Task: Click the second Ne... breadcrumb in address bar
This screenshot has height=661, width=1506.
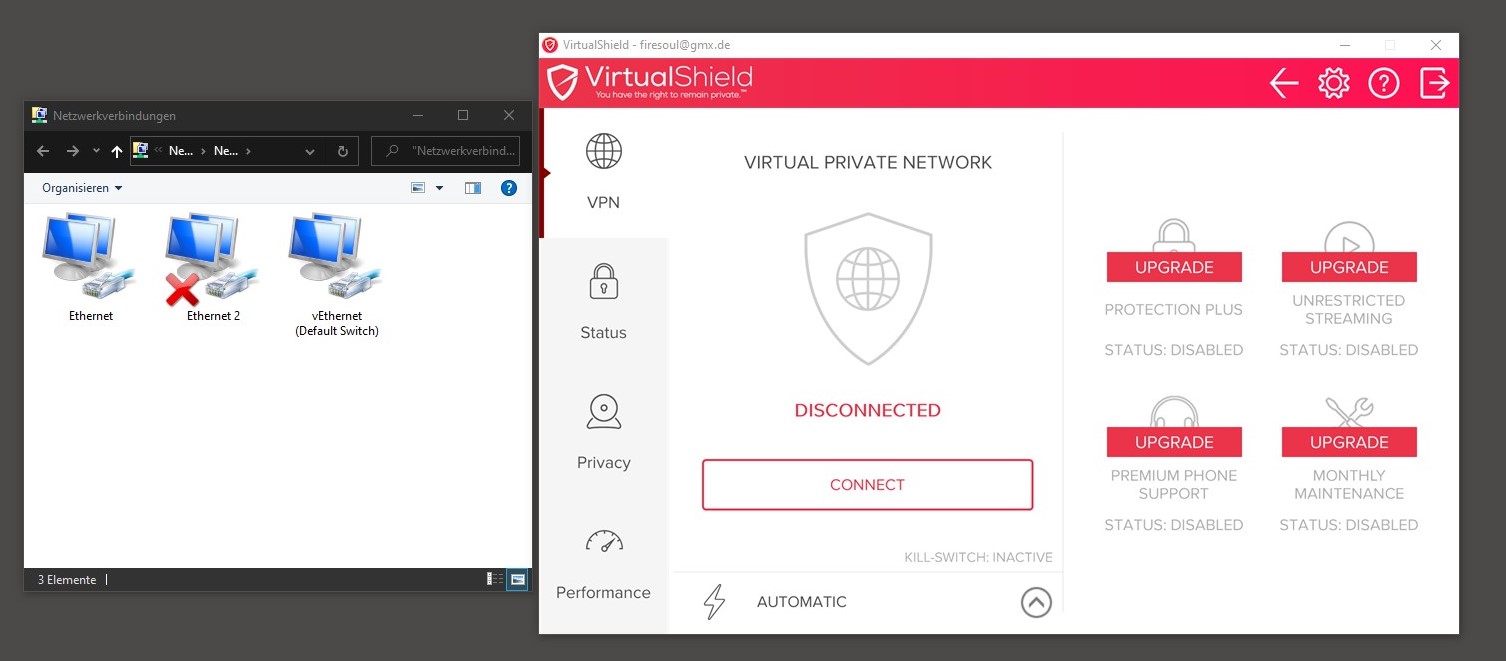Action: [226, 151]
